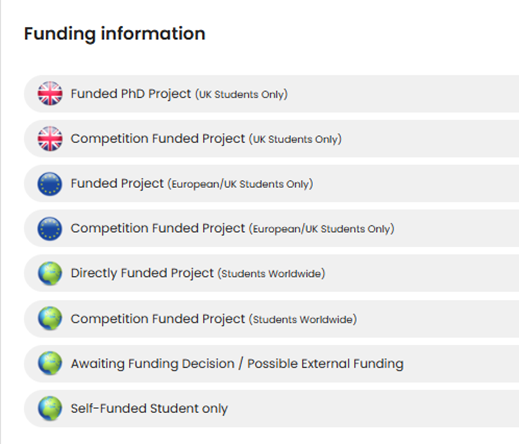
Task: Open Awaiting Funding Decision / Possible External Funding
Action: [x=271, y=364]
